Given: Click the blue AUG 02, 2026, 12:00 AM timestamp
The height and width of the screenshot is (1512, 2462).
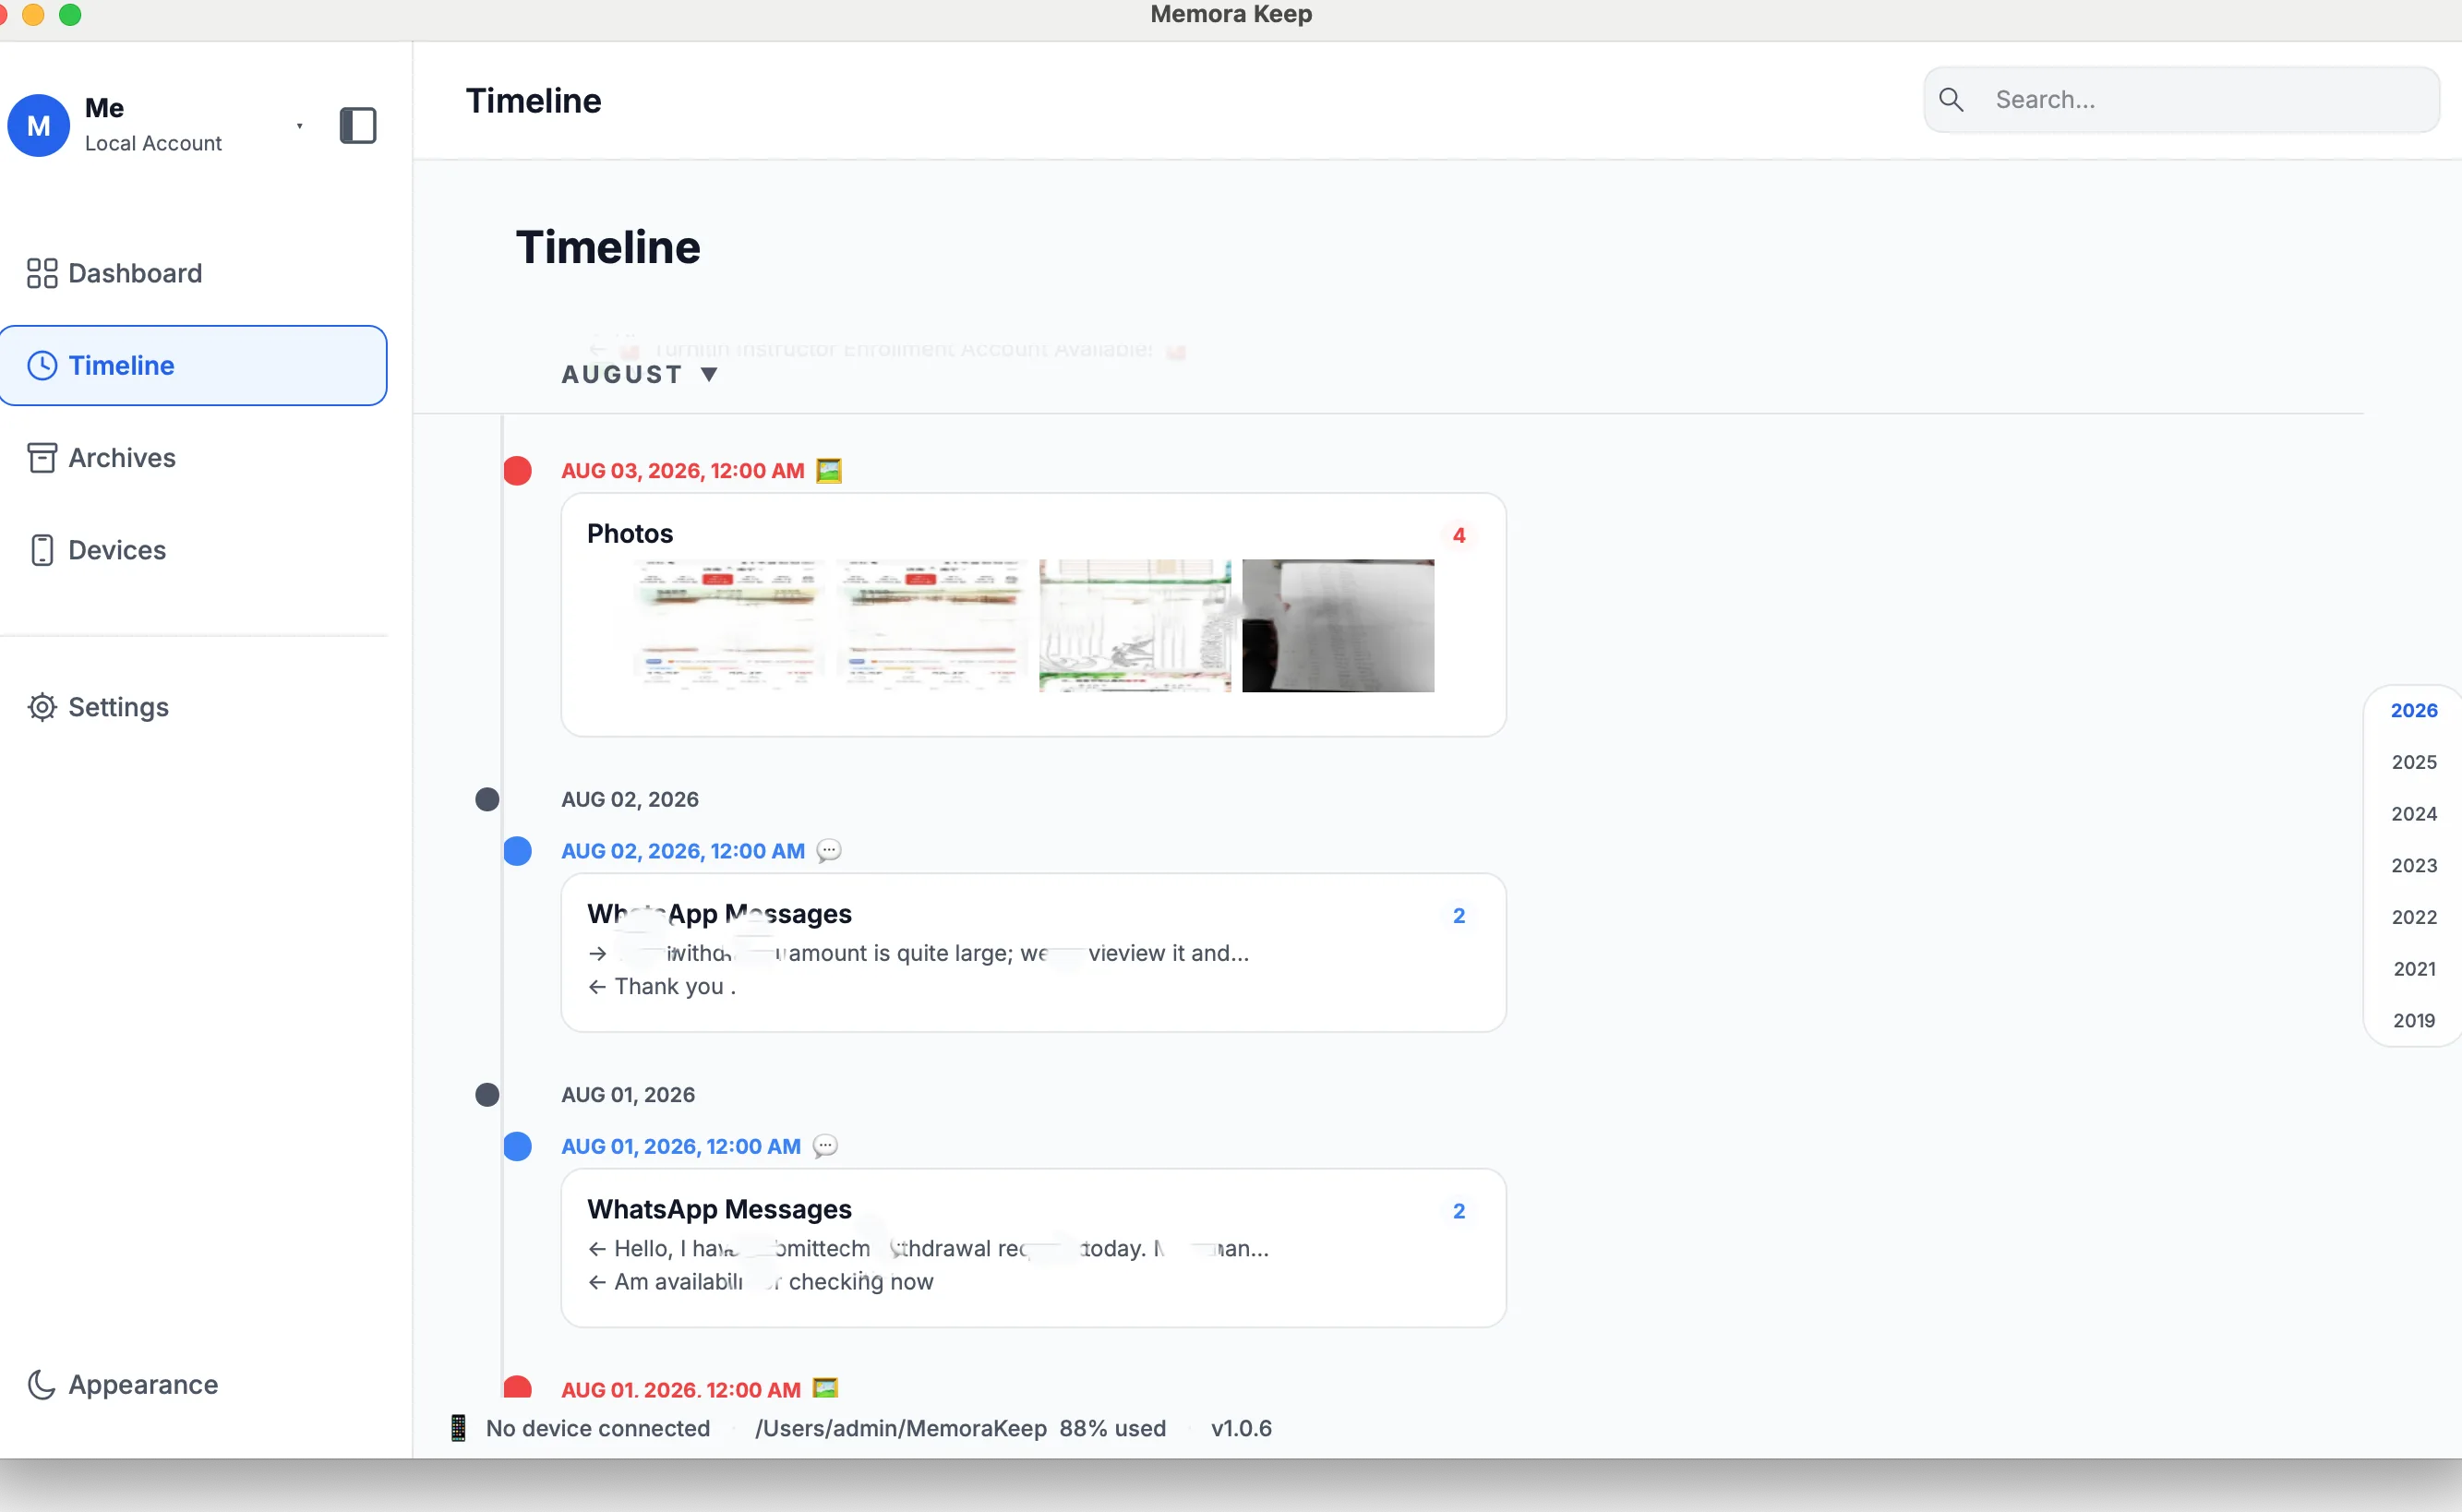Looking at the screenshot, I should (683, 850).
